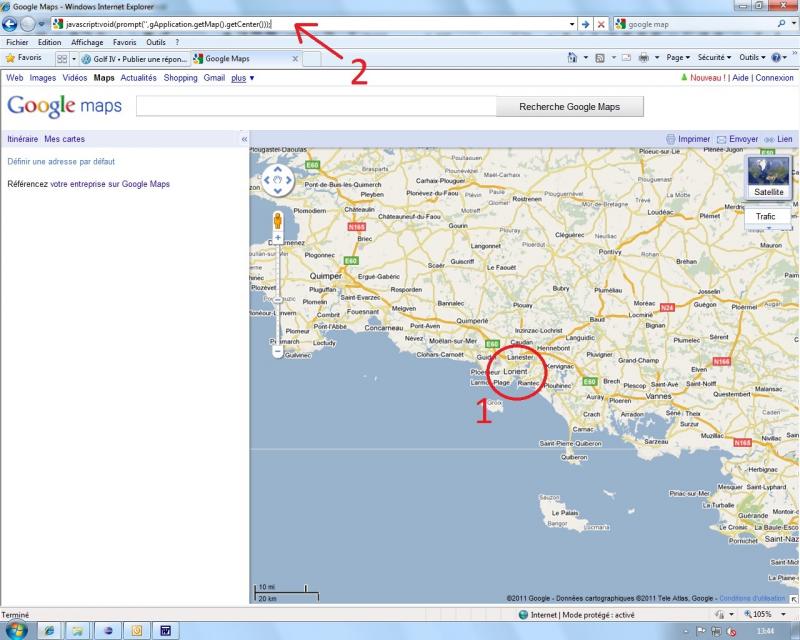800x640 pixels.
Task: Open a new blank browser tab
Action: coord(312,59)
